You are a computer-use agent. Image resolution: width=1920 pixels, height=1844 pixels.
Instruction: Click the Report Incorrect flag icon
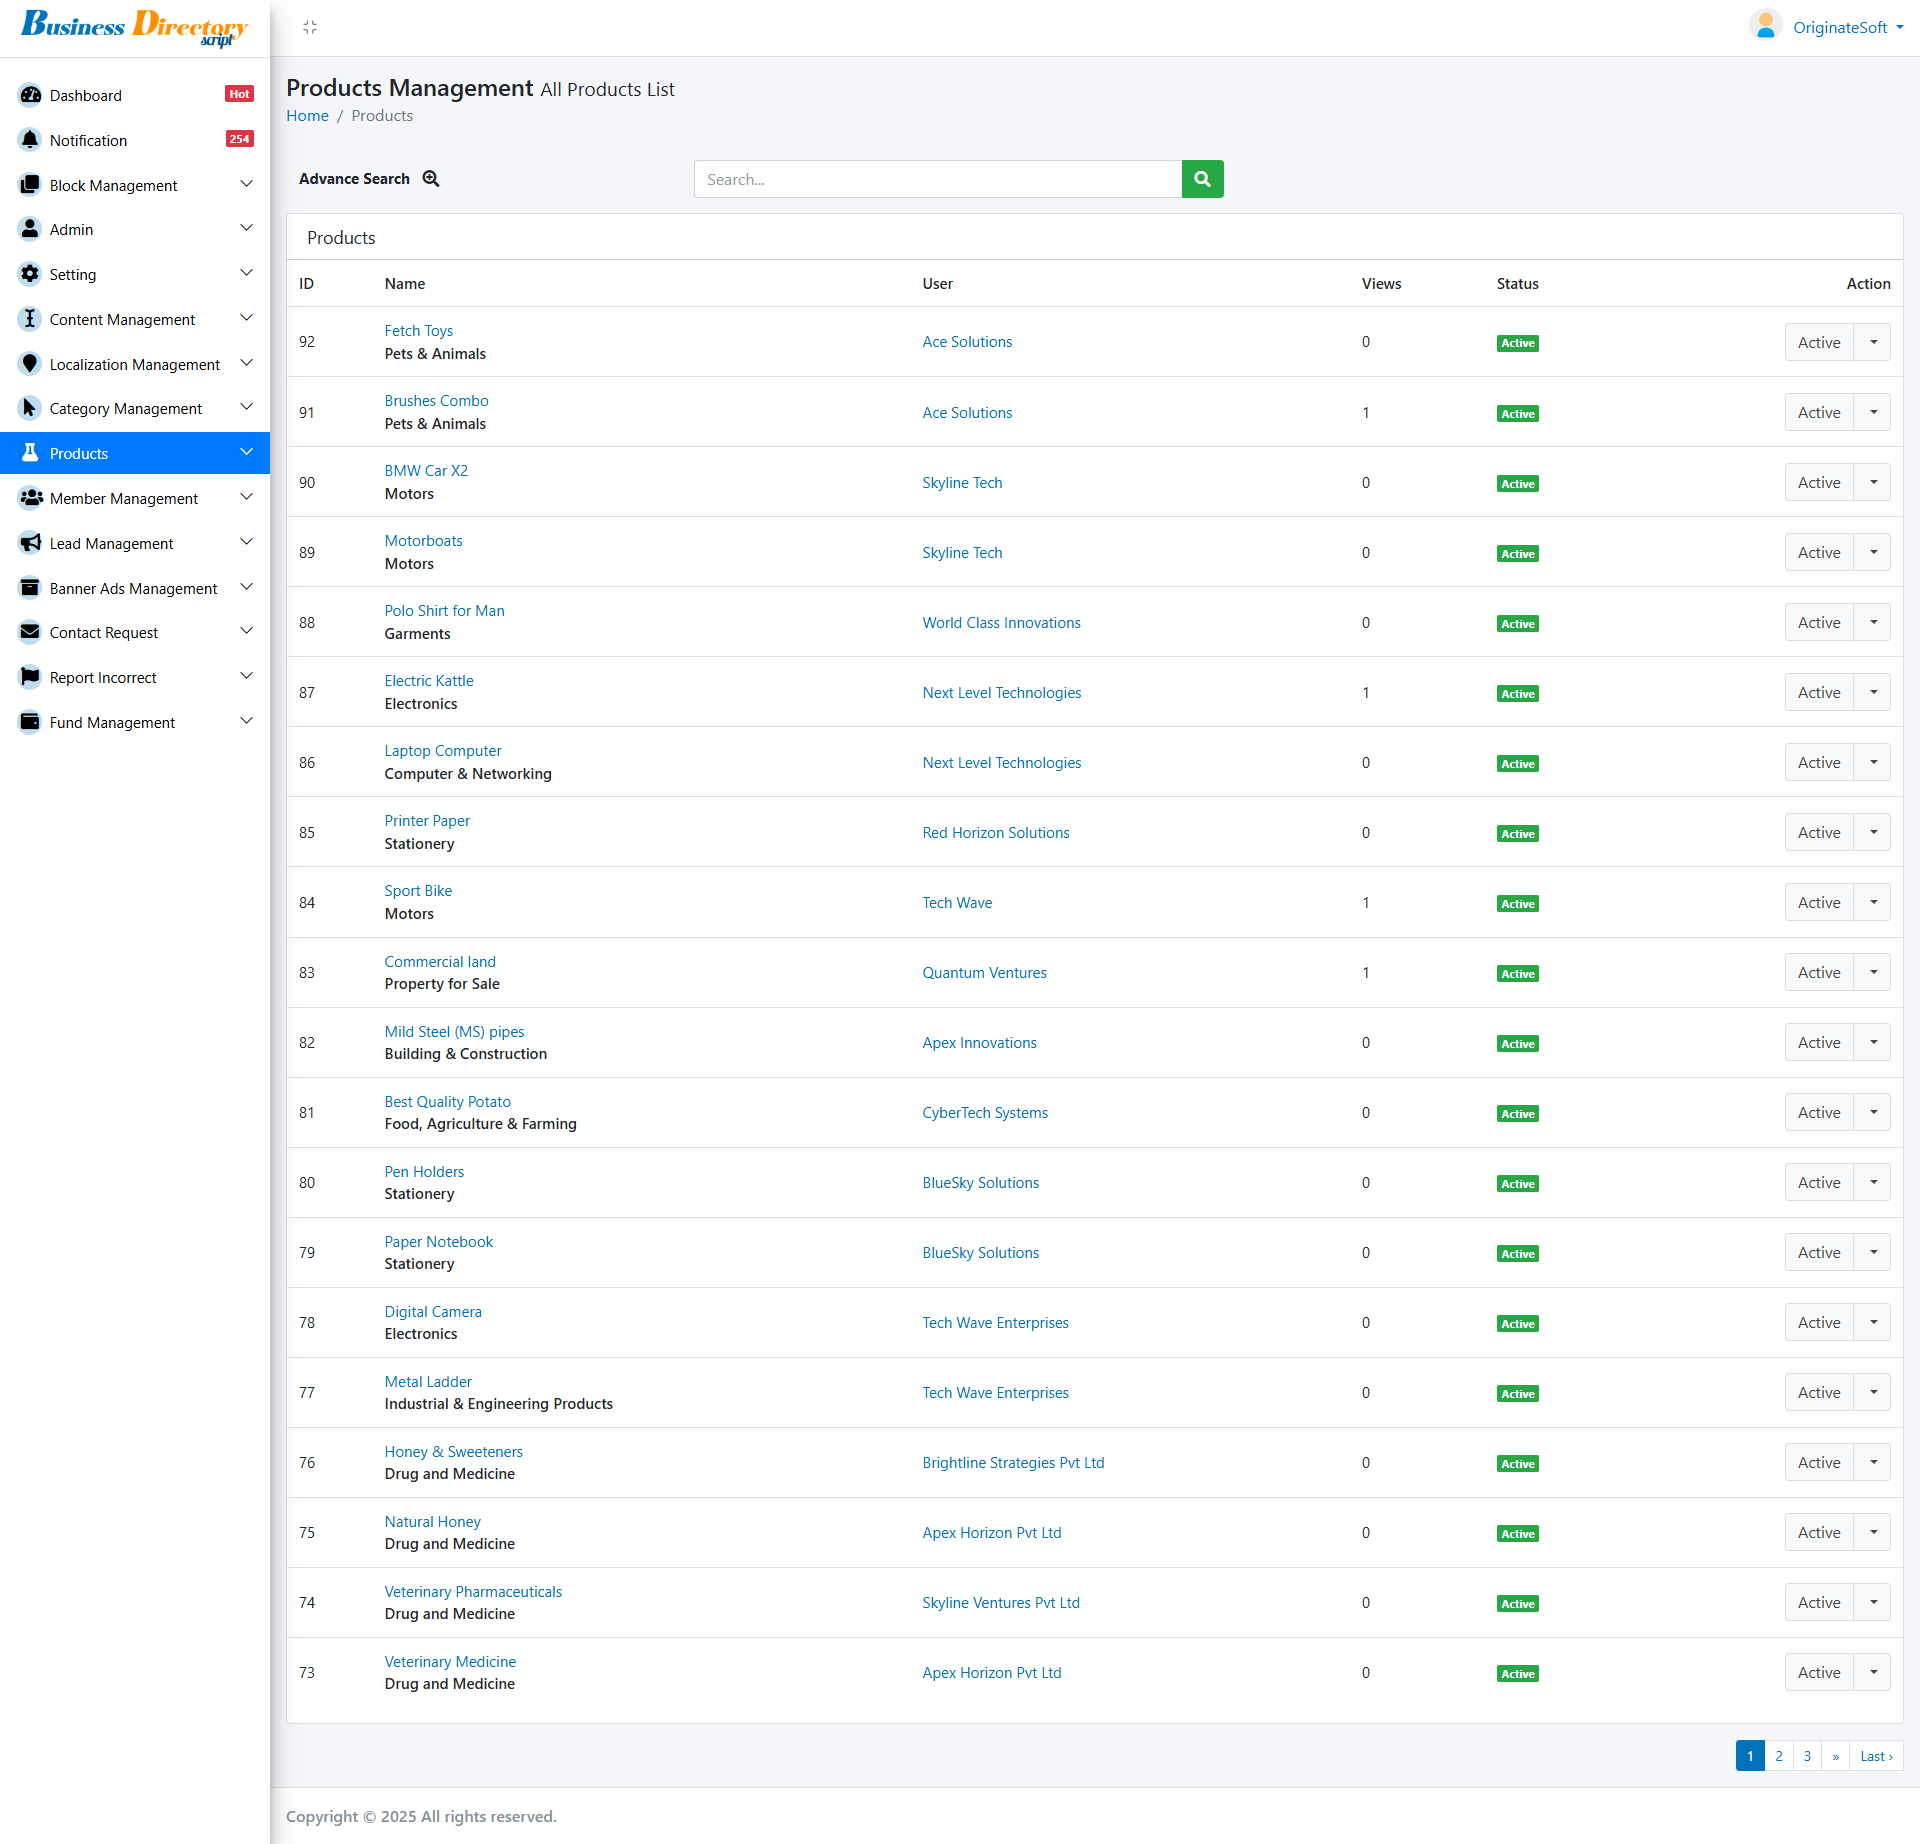(x=30, y=677)
